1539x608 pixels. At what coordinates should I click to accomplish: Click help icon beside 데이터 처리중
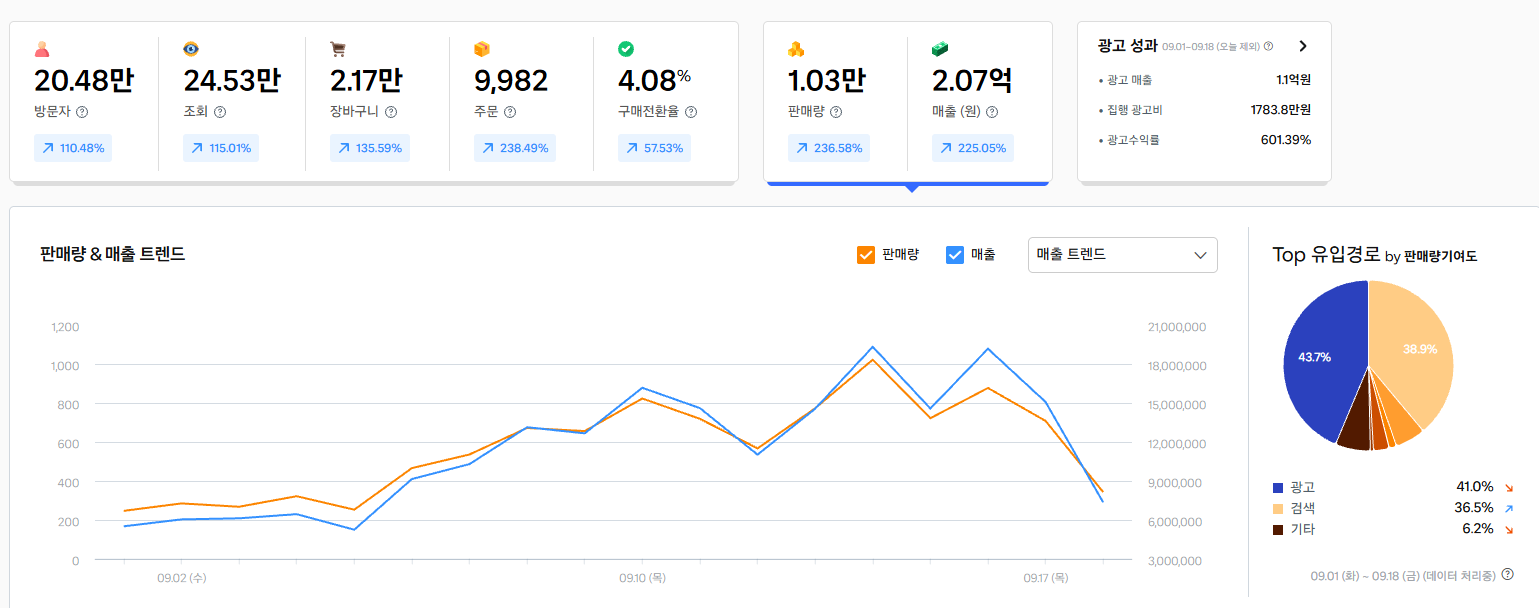tap(1507, 574)
